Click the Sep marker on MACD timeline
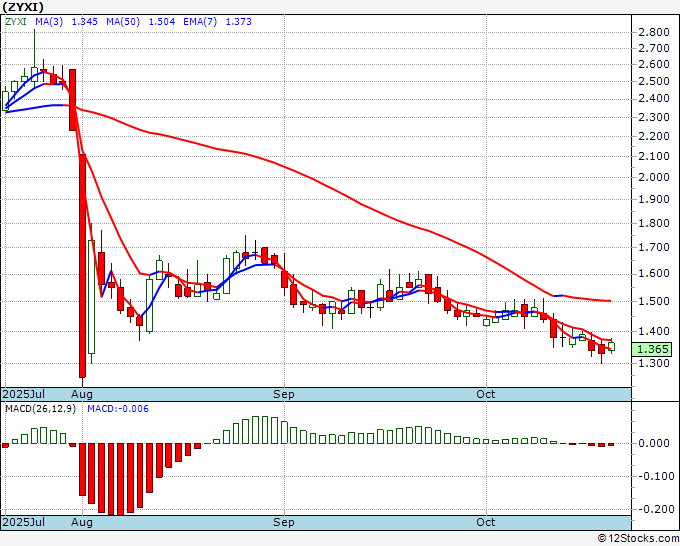The width and height of the screenshot is (680, 546). [284, 522]
